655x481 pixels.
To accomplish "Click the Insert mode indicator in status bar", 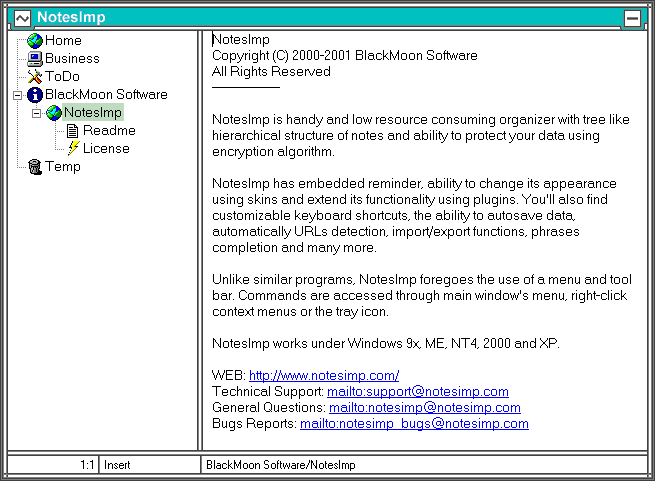I will click(x=117, y=465).
